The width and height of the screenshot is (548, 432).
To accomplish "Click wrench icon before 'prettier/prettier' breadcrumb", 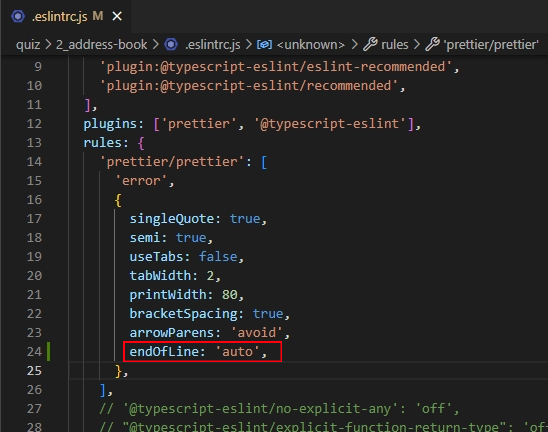I will [x=432, y=44].
